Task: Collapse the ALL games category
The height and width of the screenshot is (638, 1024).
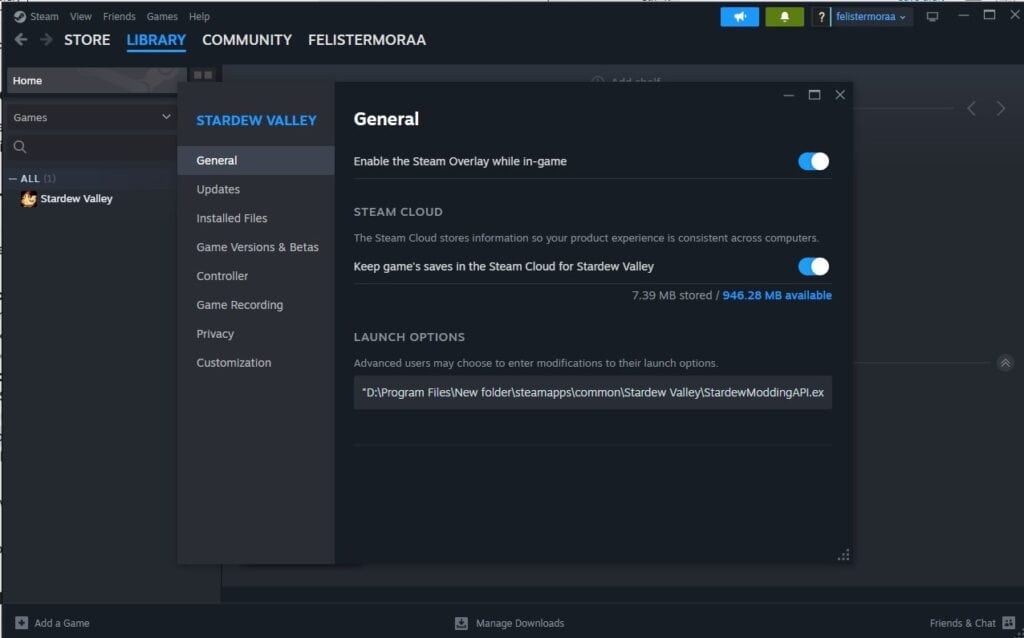Action: (12, 179)
